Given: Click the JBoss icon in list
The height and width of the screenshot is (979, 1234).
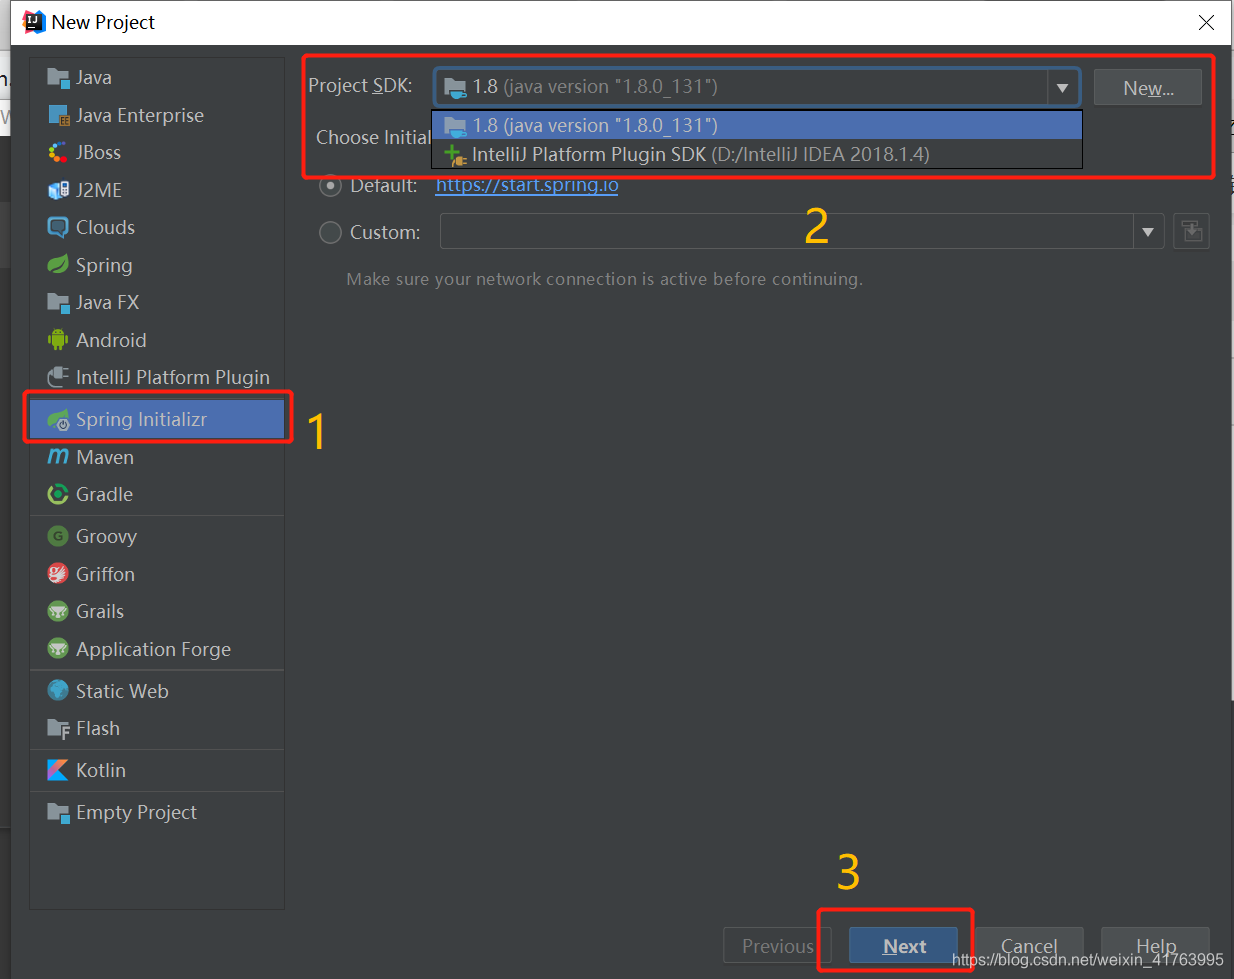Looking at the screenshot, I should (x=58, y=152).
